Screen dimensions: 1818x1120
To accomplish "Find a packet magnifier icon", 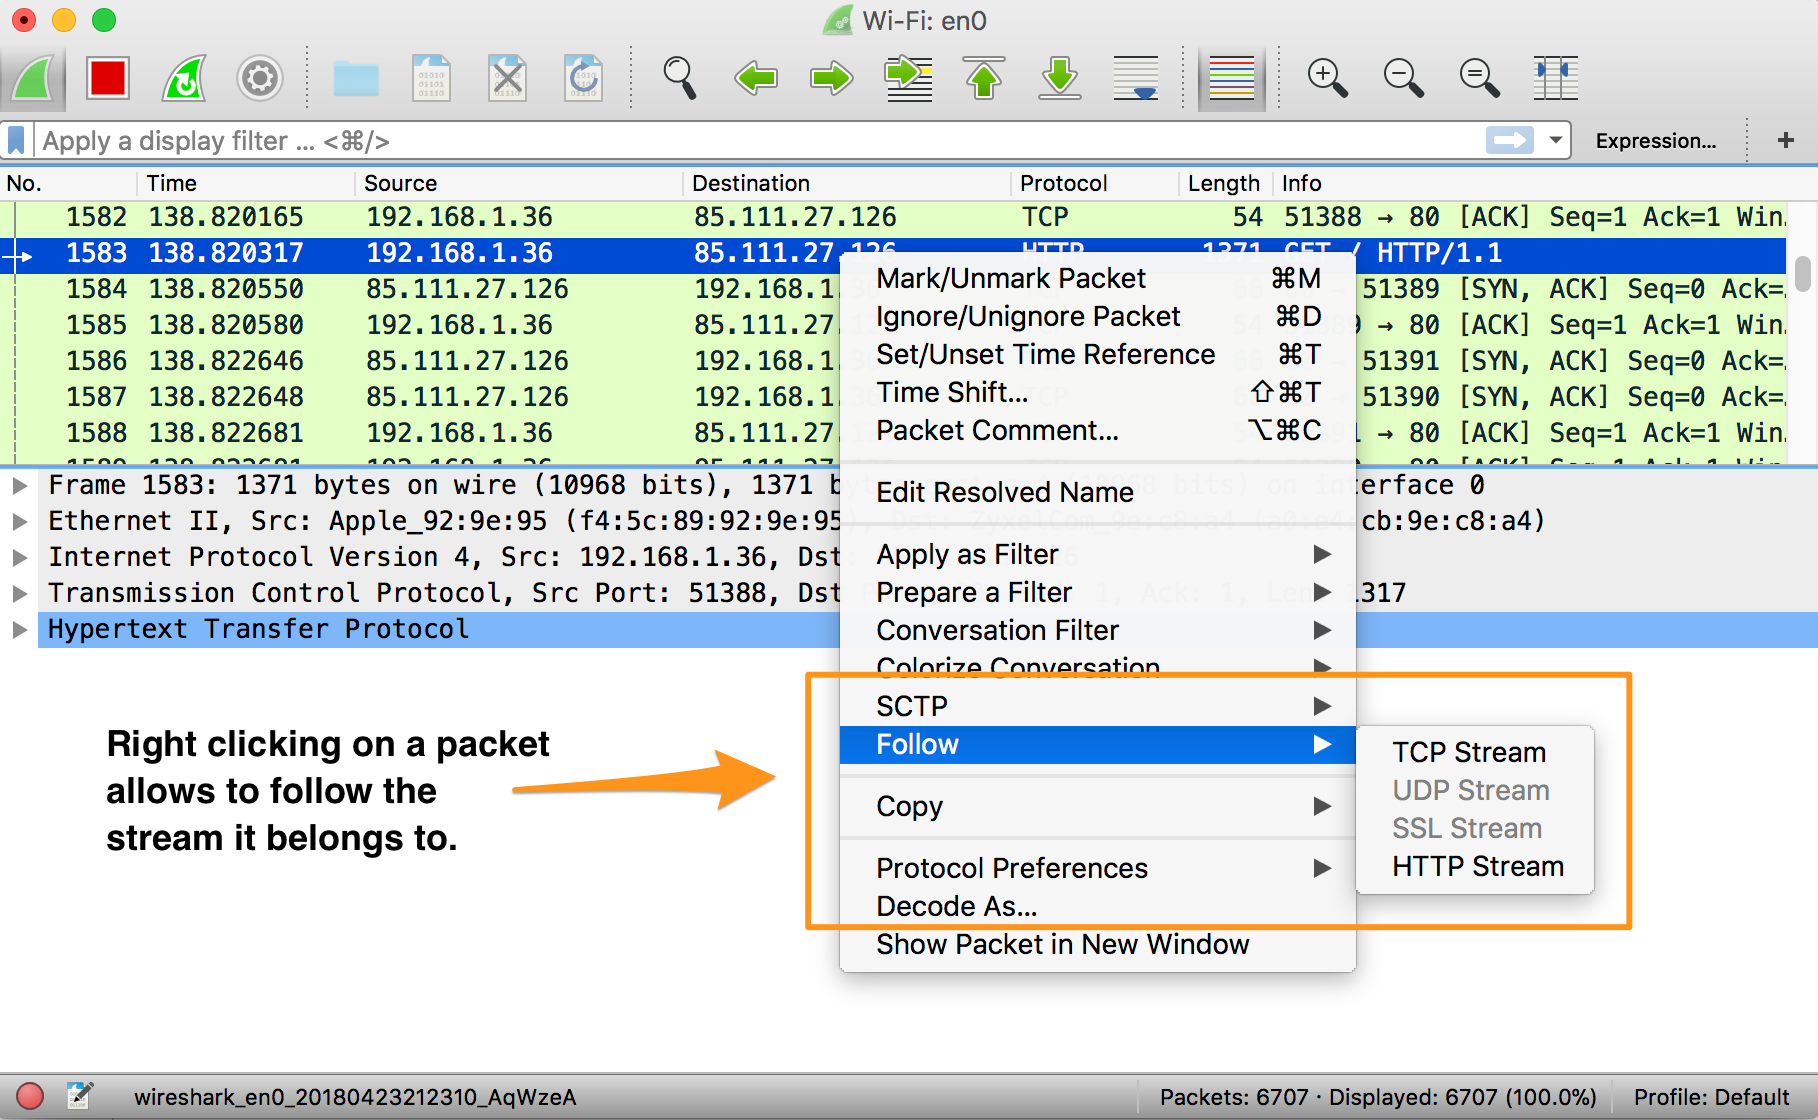I will tap(680, 78).
